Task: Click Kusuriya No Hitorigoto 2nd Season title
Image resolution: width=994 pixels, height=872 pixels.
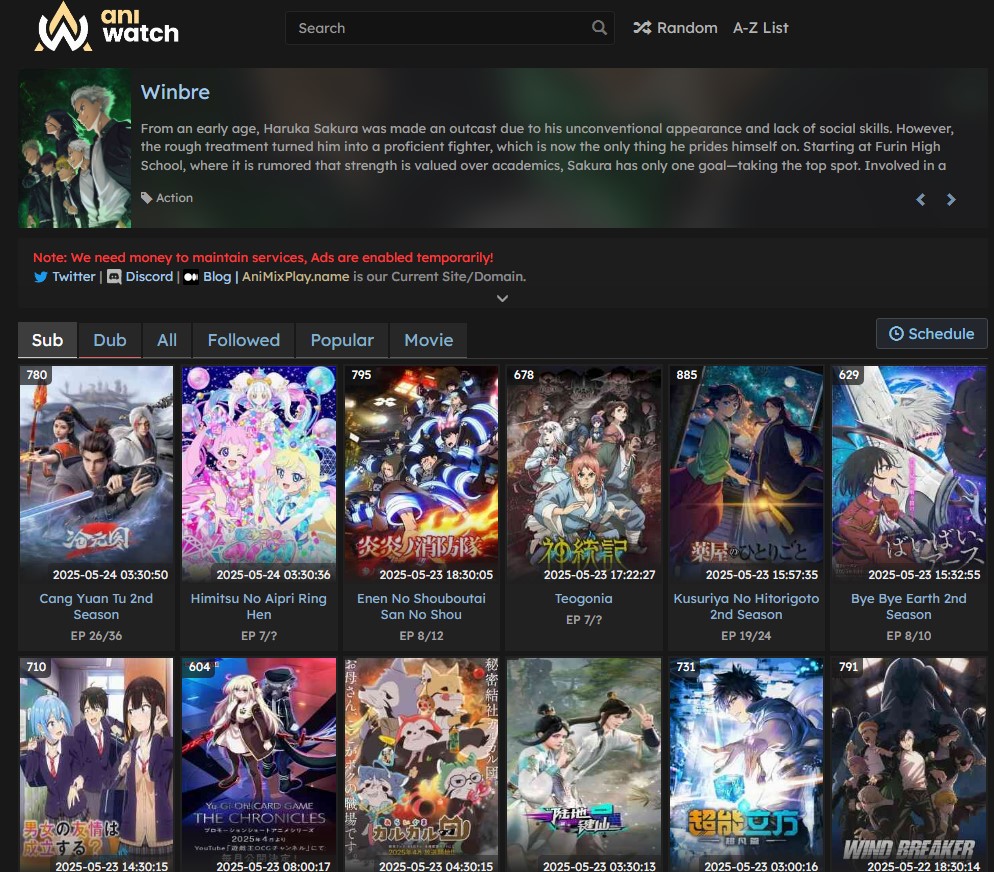Action: [x=746, y=606]
